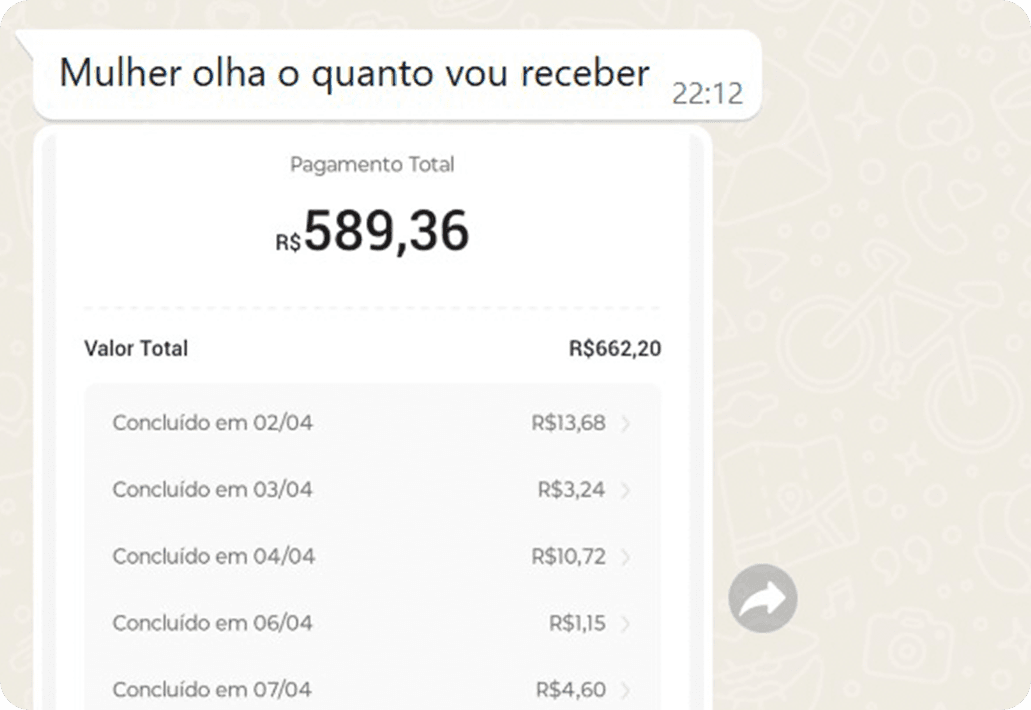This screenshot has height=710, width=1031.
Task: Open the chevron on the 07/04 row
Action: [x=626, y=690]
